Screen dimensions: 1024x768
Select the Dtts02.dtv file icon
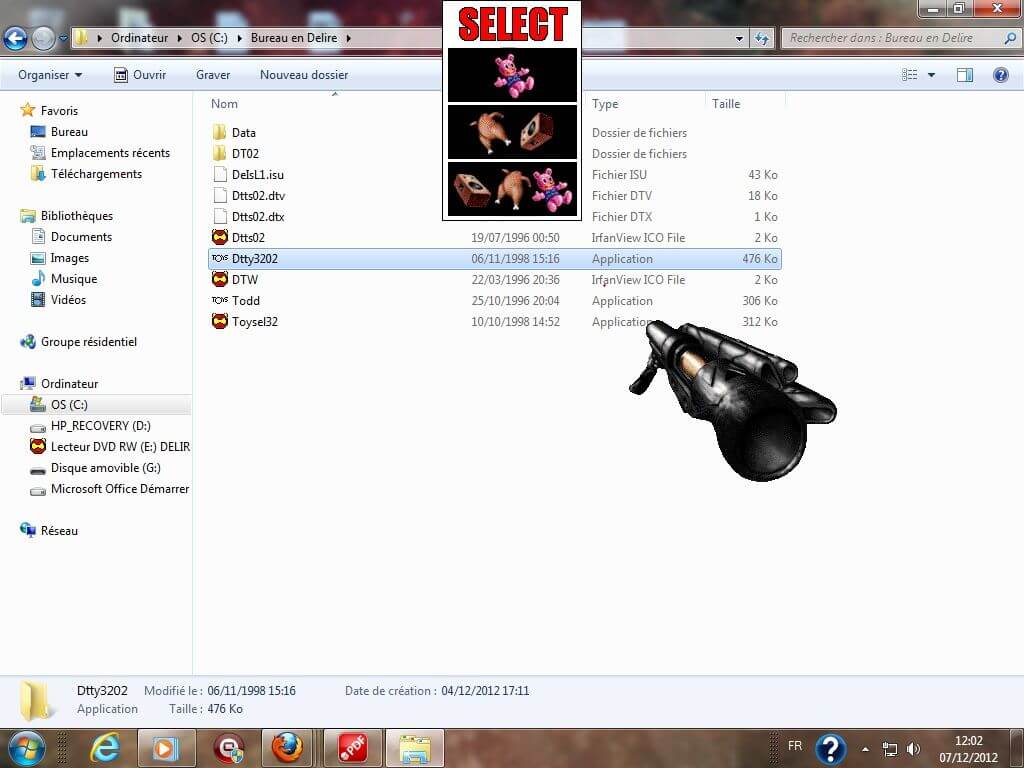pyautogui.click(x=220, y=195)
